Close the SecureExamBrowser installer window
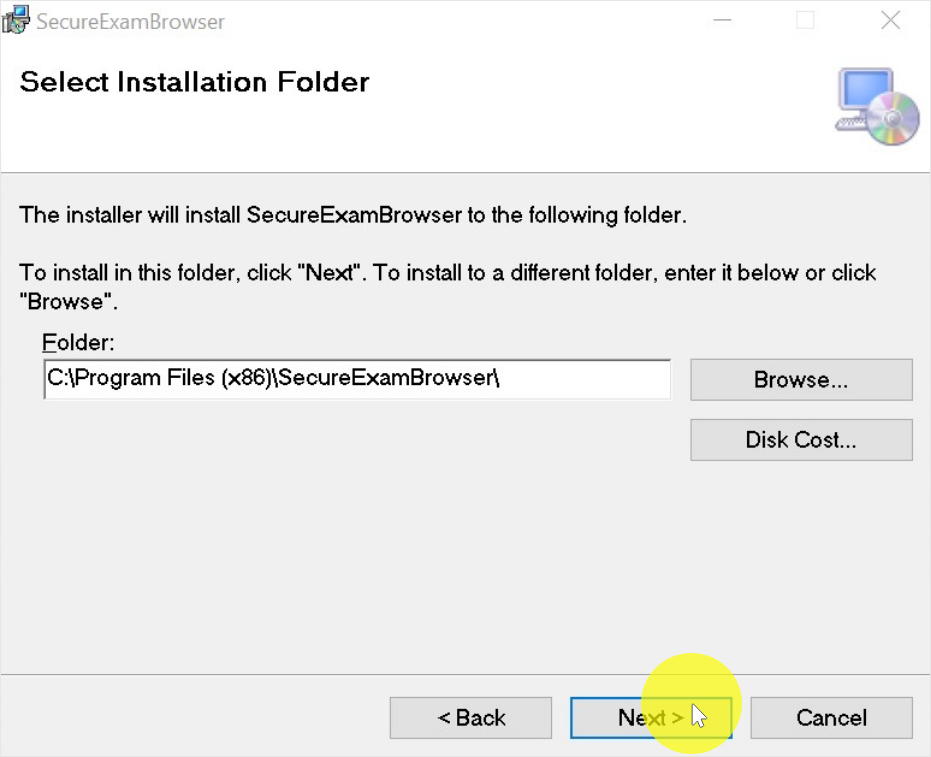The height and width of the screenshot is (757, 931). point(890,20)
